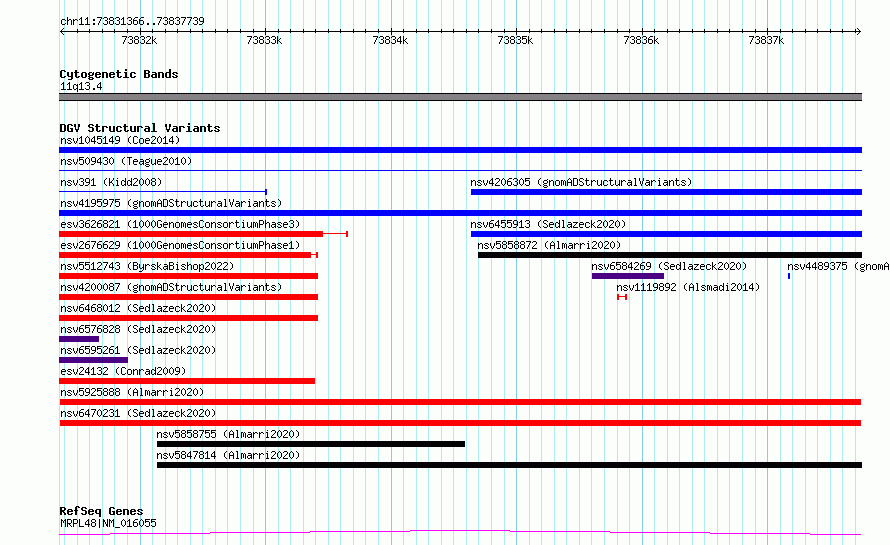Image resolution: width=890 pixels, height=545 pixels.
Task: Click the 73833k ruler tick label
Action: click(x=264, y=40)
